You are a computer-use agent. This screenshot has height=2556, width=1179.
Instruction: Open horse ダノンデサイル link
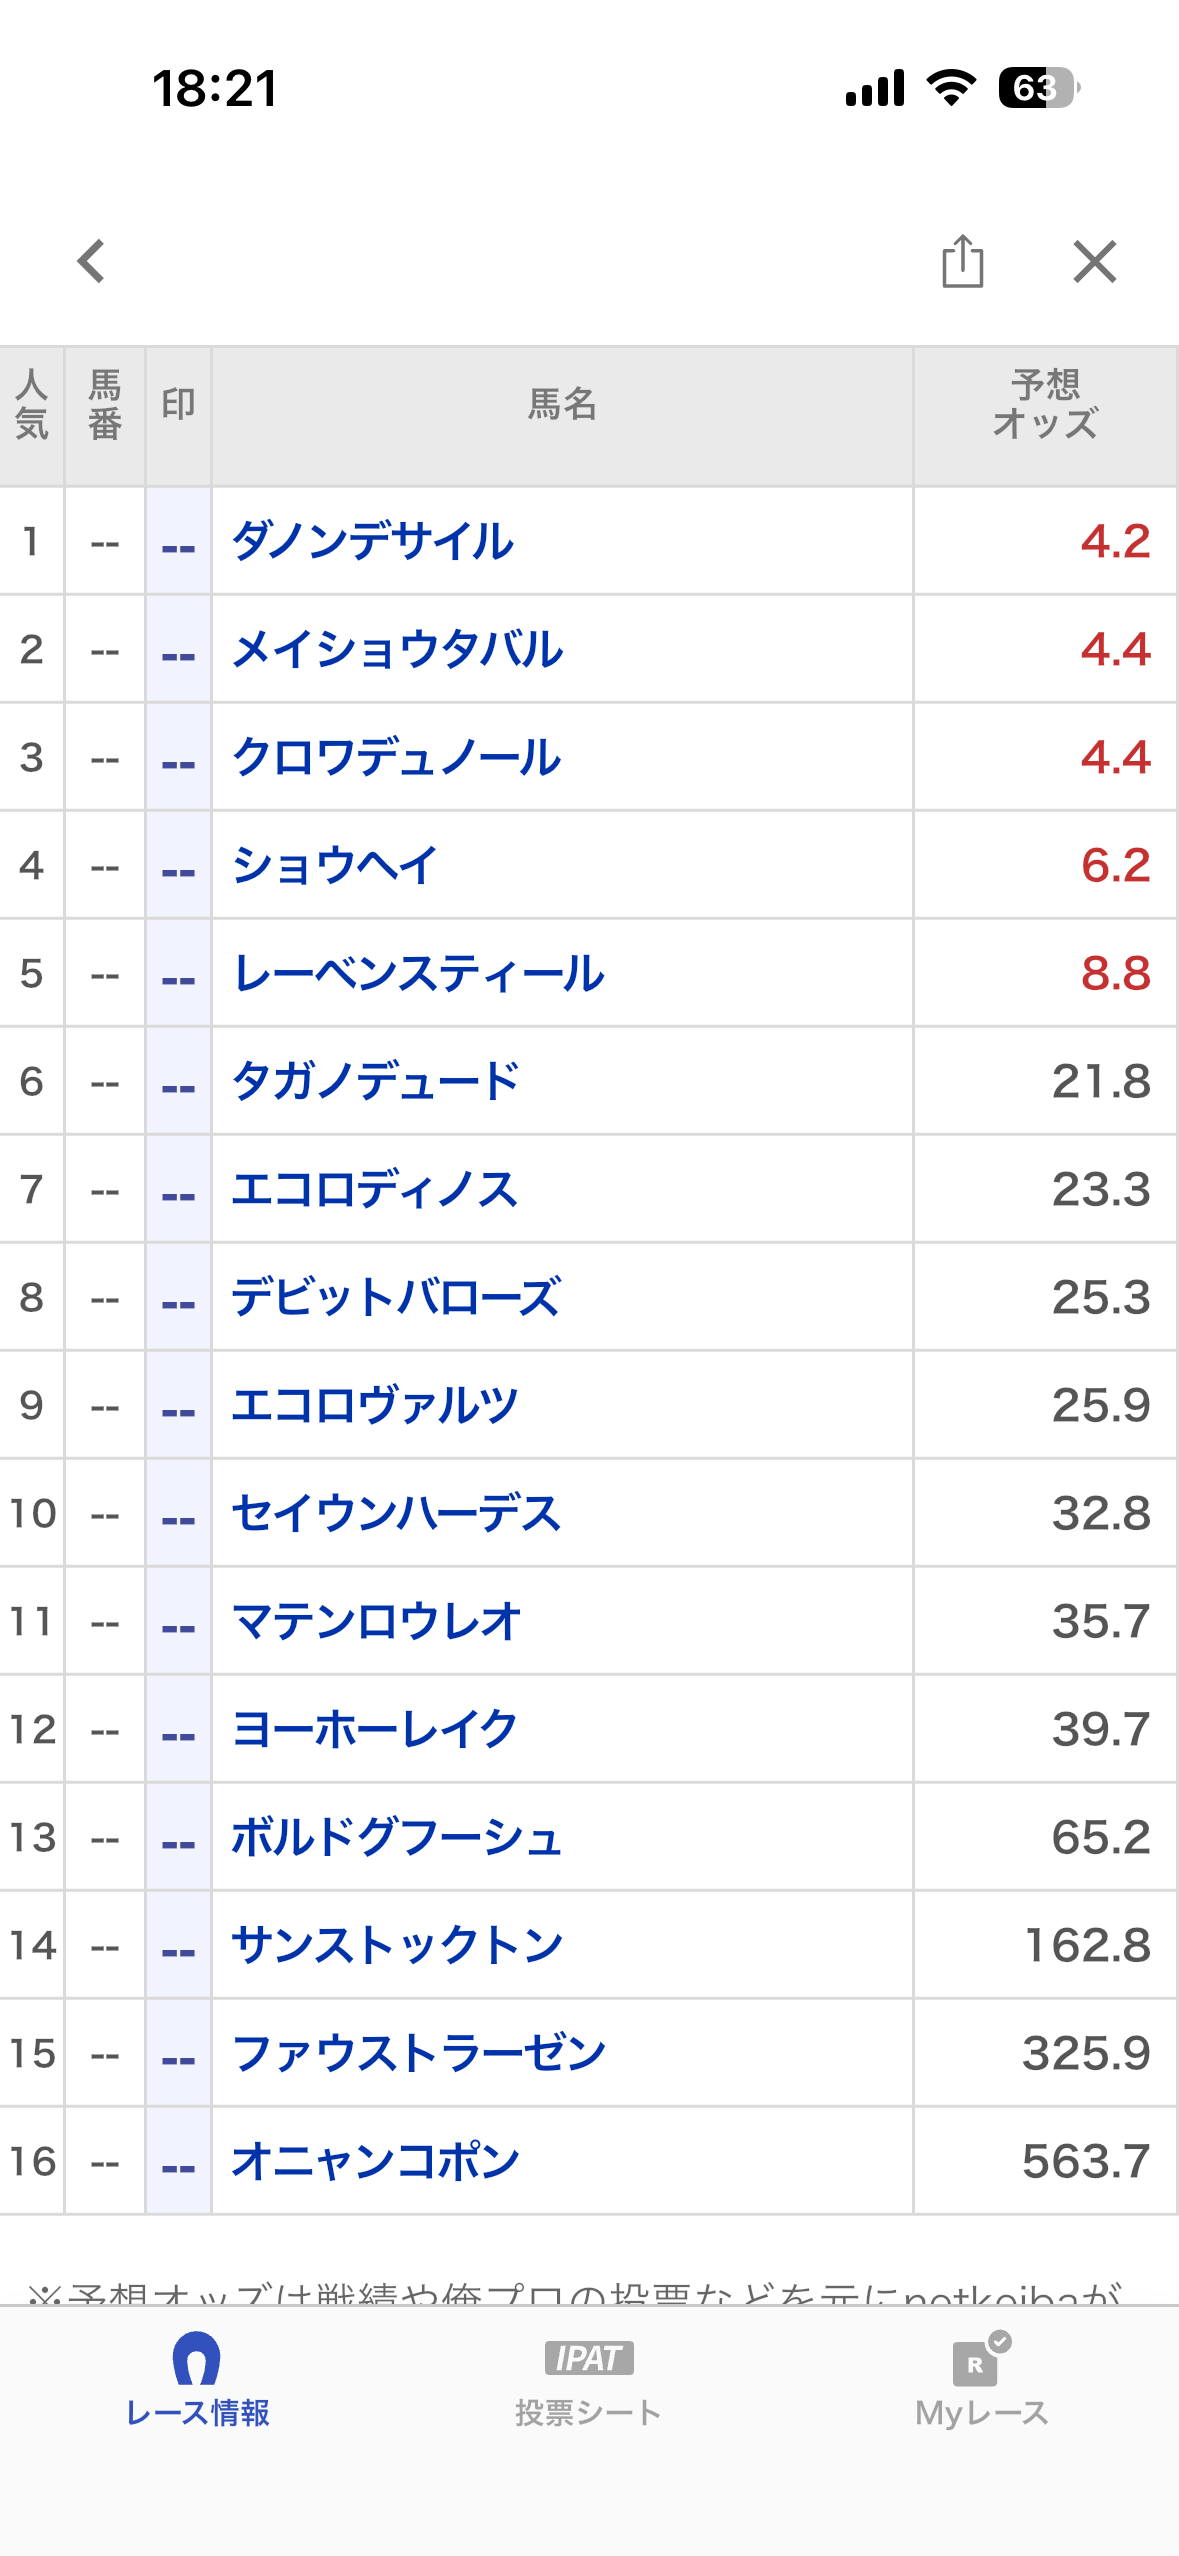372,542
